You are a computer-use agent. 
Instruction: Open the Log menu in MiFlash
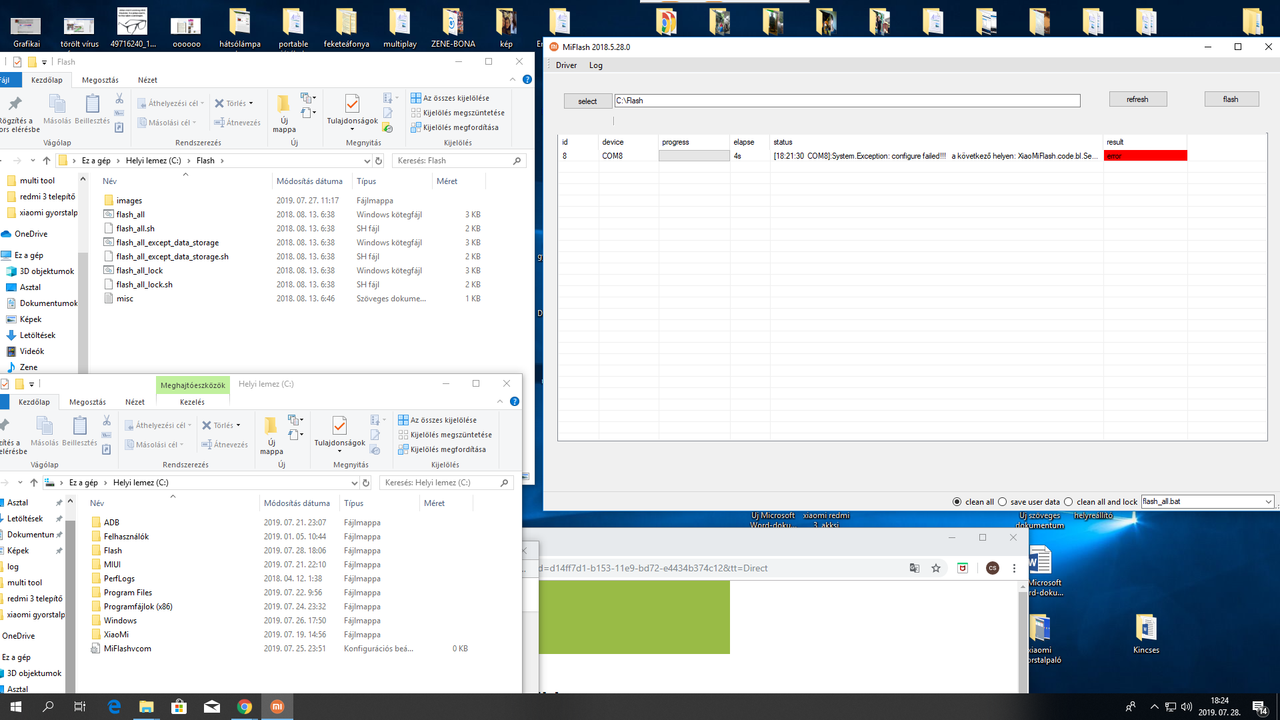(x=596, y=65)
